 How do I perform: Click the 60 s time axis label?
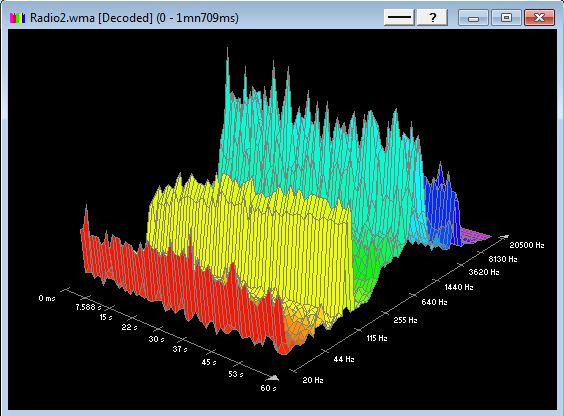click(x=268, y=388)
